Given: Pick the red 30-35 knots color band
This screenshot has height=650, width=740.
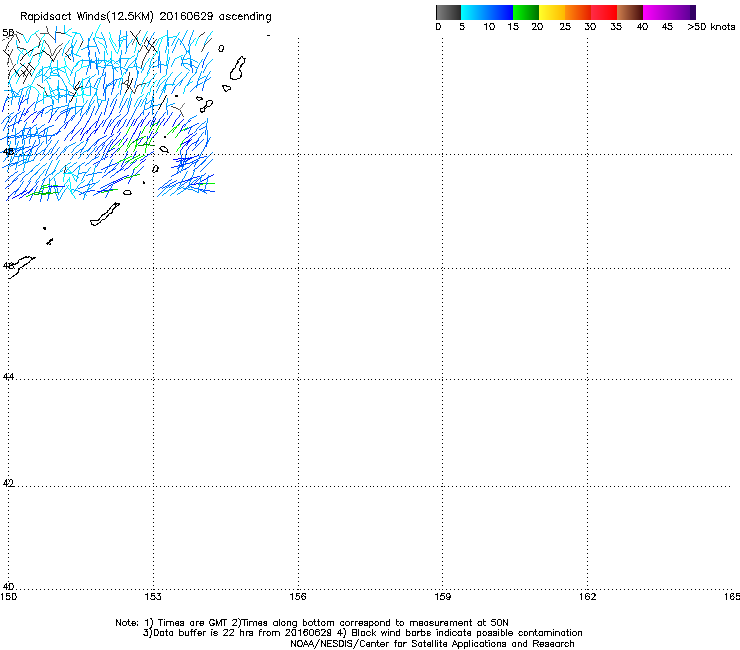Looking at the screenshot, I should click(604, 12).
